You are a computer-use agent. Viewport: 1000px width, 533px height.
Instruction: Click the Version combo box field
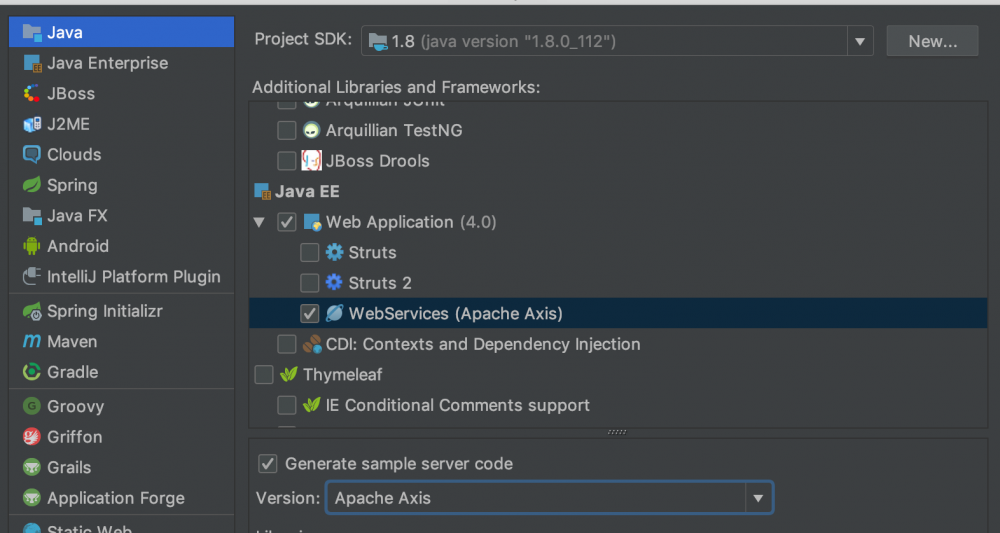pos(549,498)
